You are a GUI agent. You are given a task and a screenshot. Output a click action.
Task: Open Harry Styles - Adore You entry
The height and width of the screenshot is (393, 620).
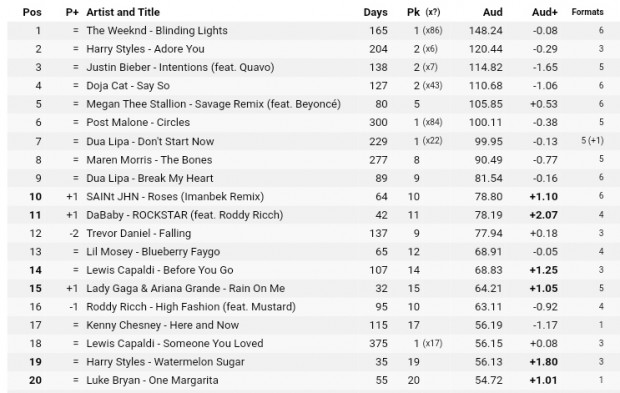[x=146, y=49]
